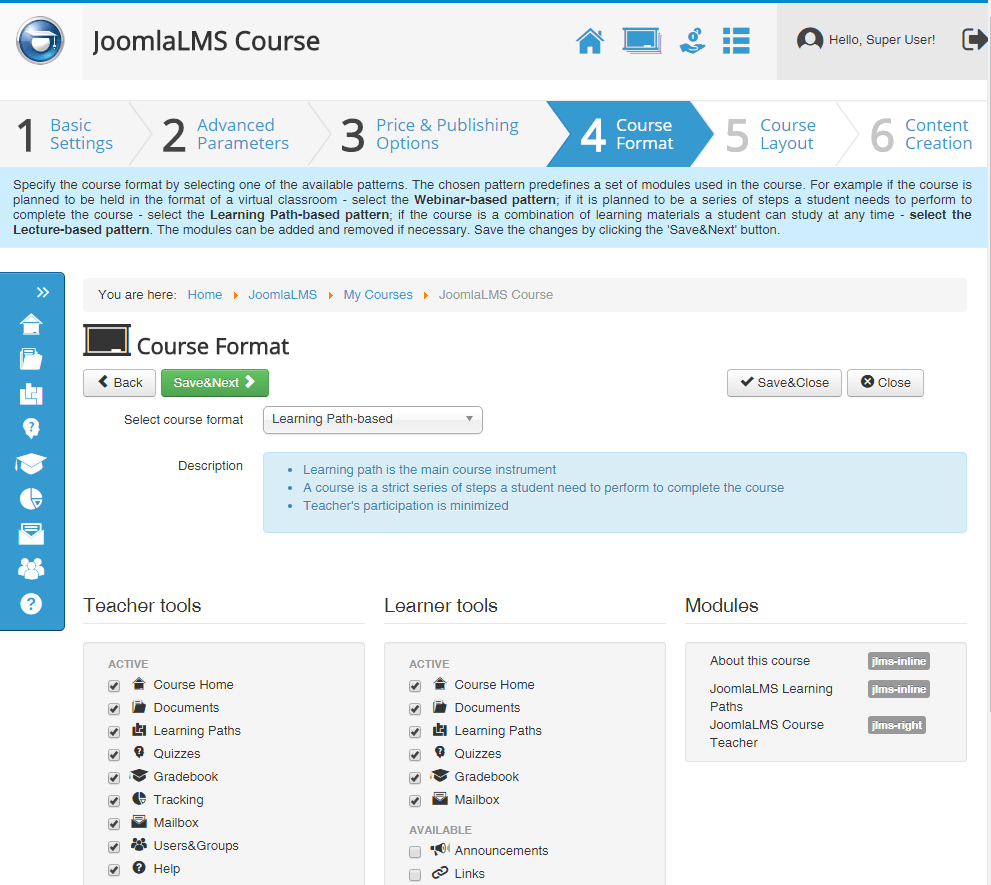The height and width of the screenshot is (885, 991).
Task: Open Documents in the blue sidebar
Action: pos(31,359)
